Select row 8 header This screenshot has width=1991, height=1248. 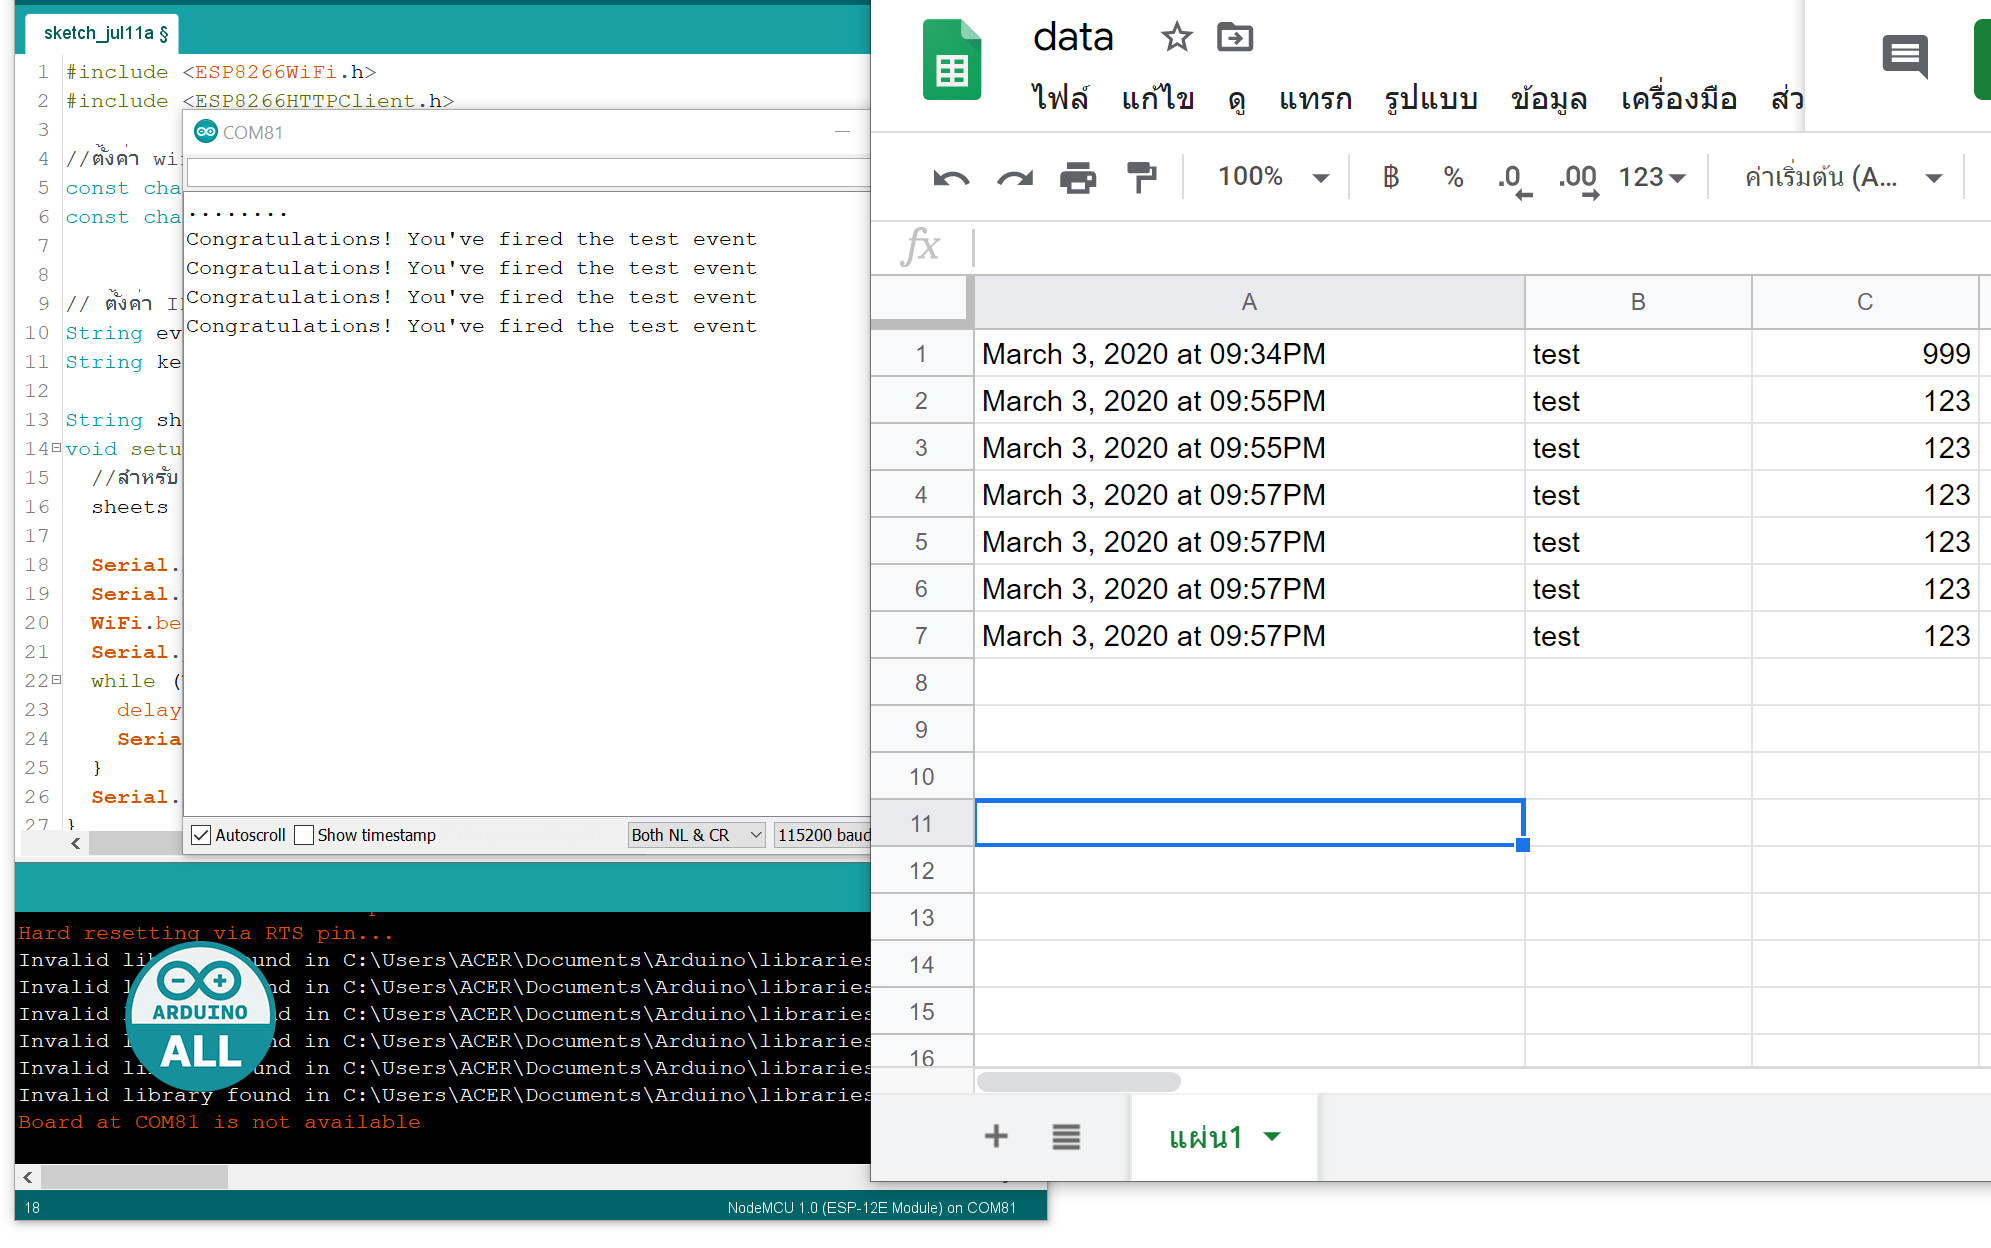coord(921,682)
